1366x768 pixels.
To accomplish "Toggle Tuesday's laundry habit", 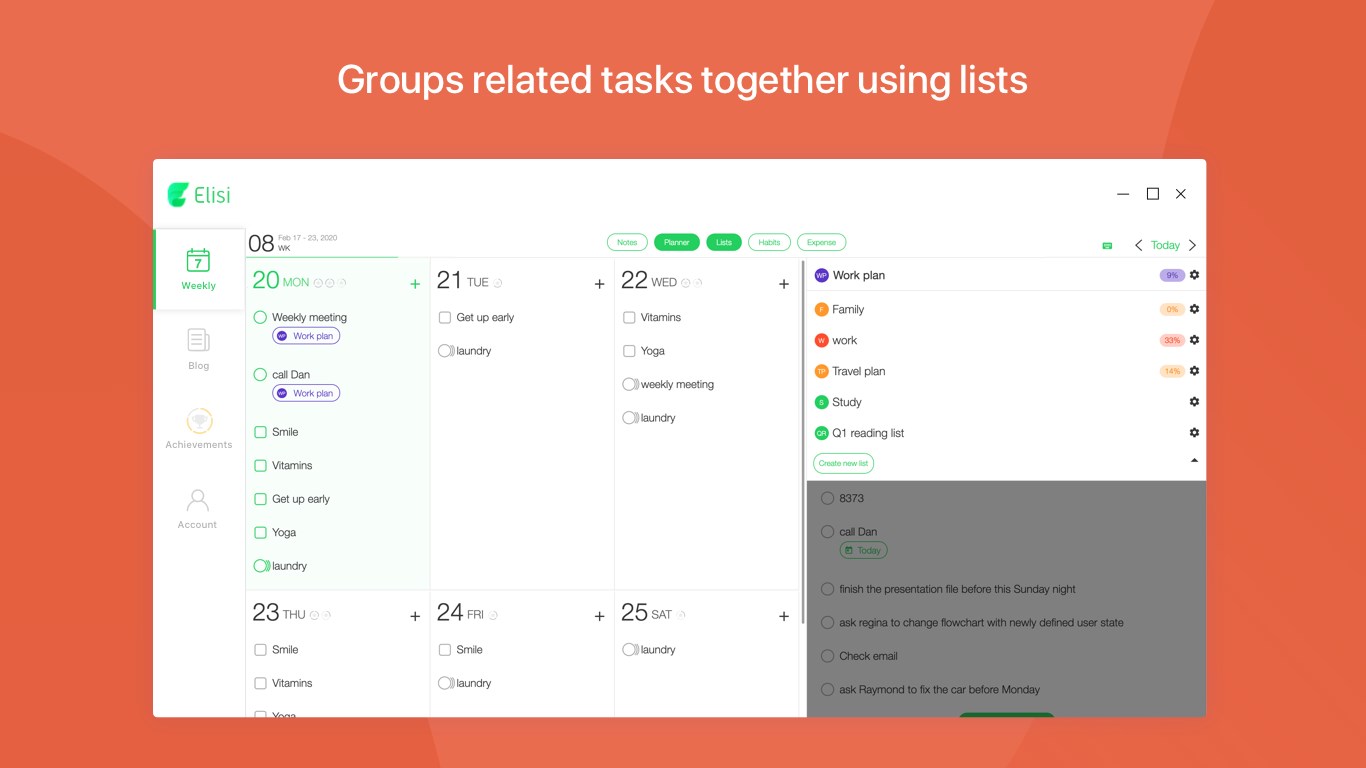I will (446, 351).
